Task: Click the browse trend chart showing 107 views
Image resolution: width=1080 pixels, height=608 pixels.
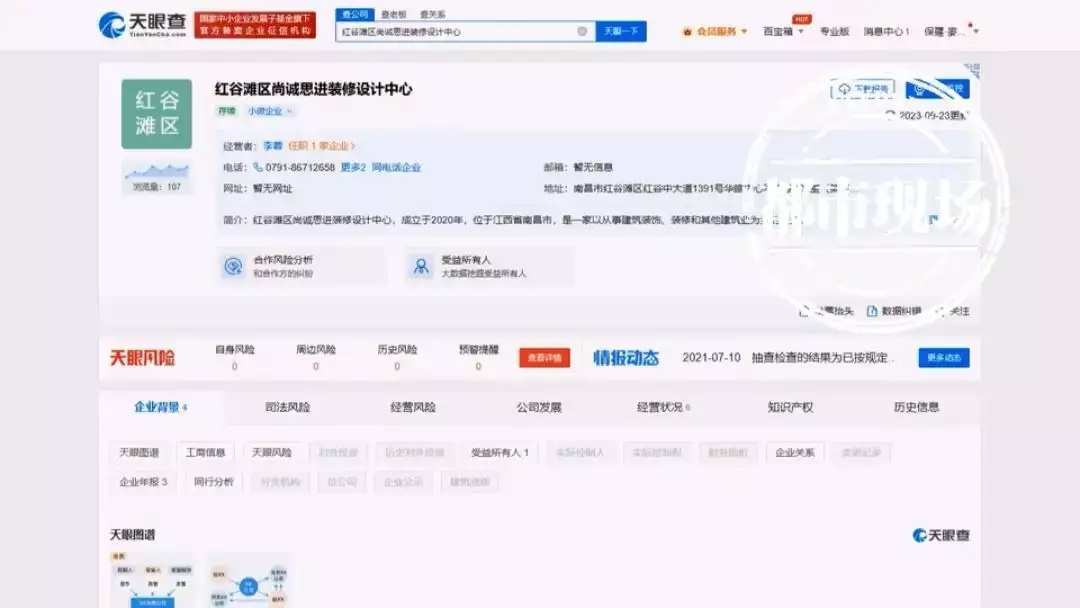Action: 156,177
